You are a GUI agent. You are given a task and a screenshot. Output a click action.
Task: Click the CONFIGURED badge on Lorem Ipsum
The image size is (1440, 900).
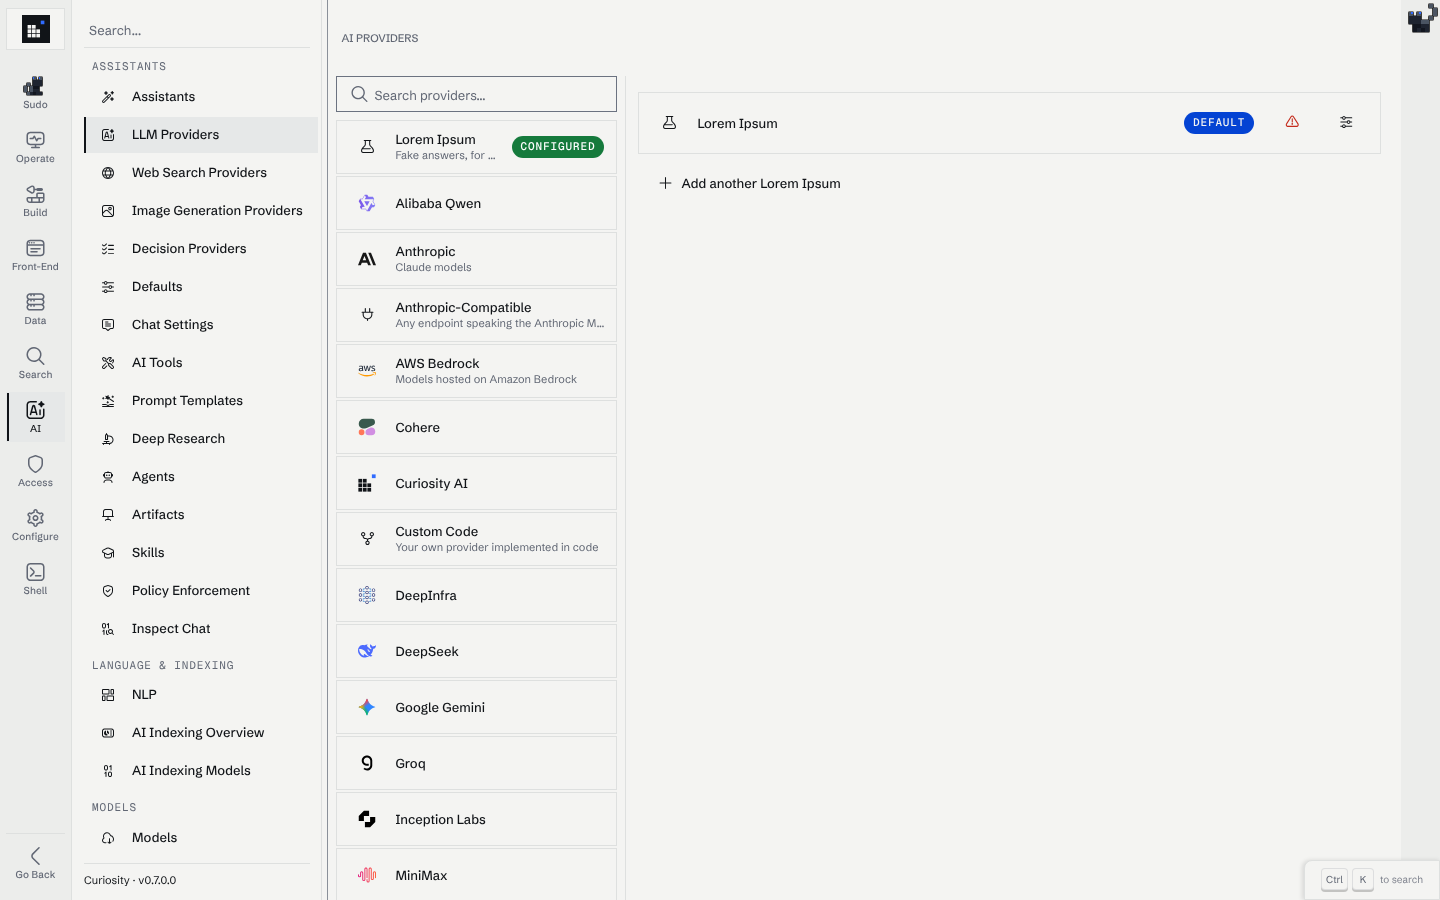coord(557,147)
